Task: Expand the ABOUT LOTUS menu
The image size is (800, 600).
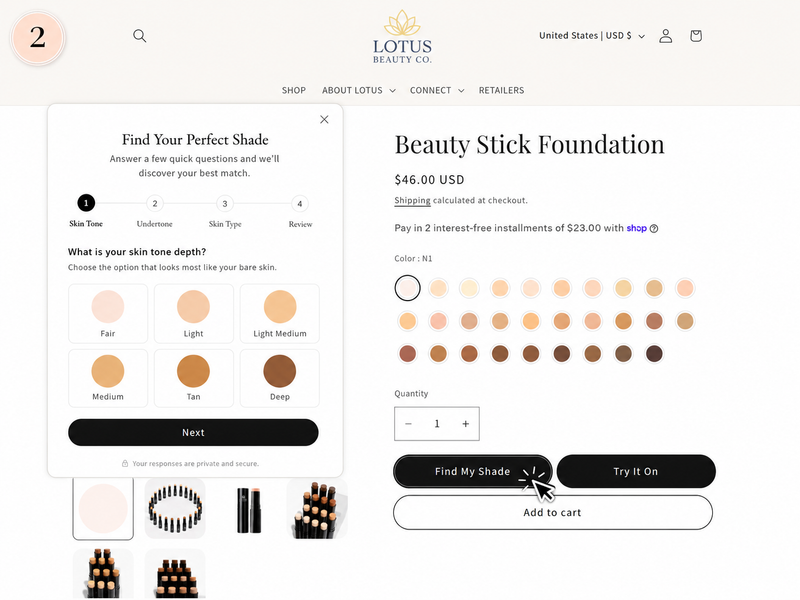Action: (358, 90)
